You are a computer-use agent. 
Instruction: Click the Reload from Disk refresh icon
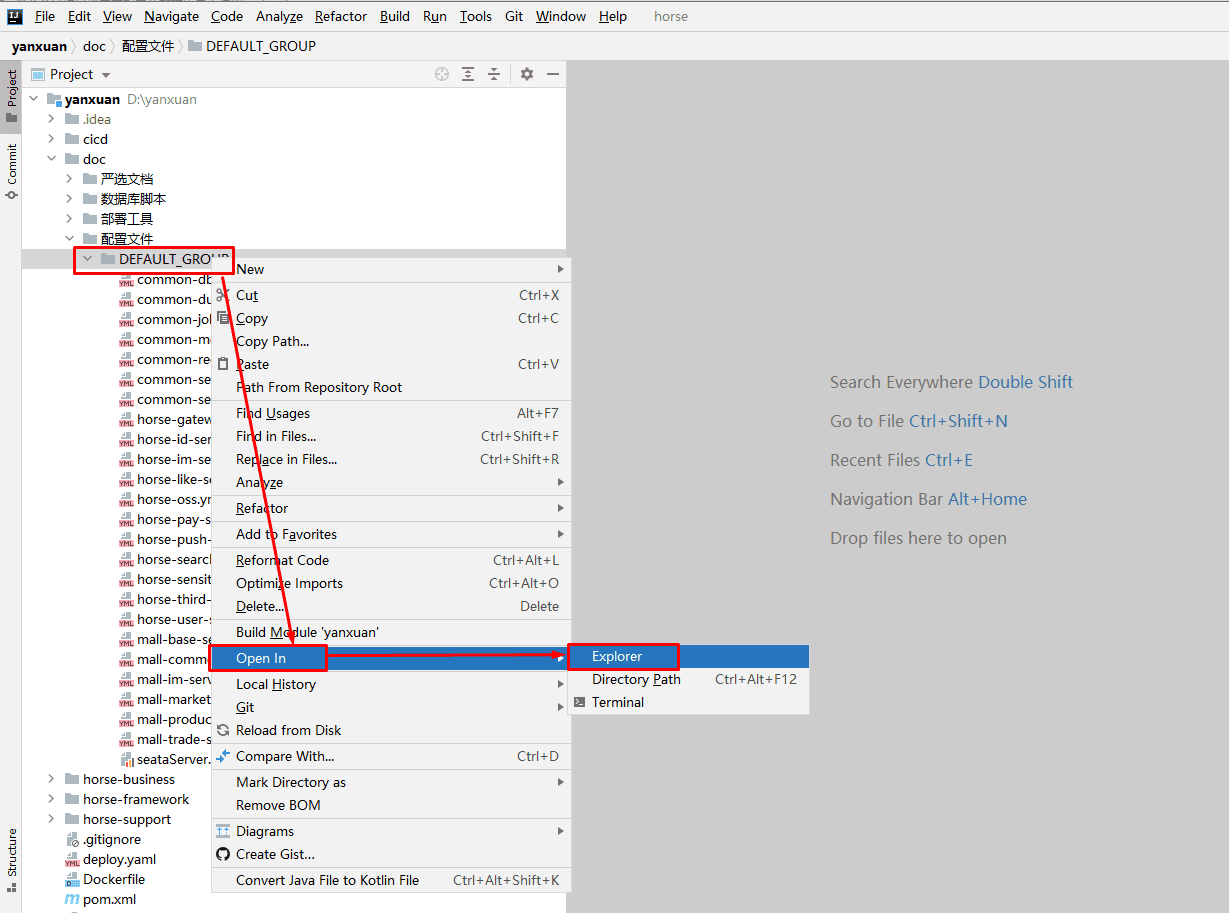click(223, 730)
